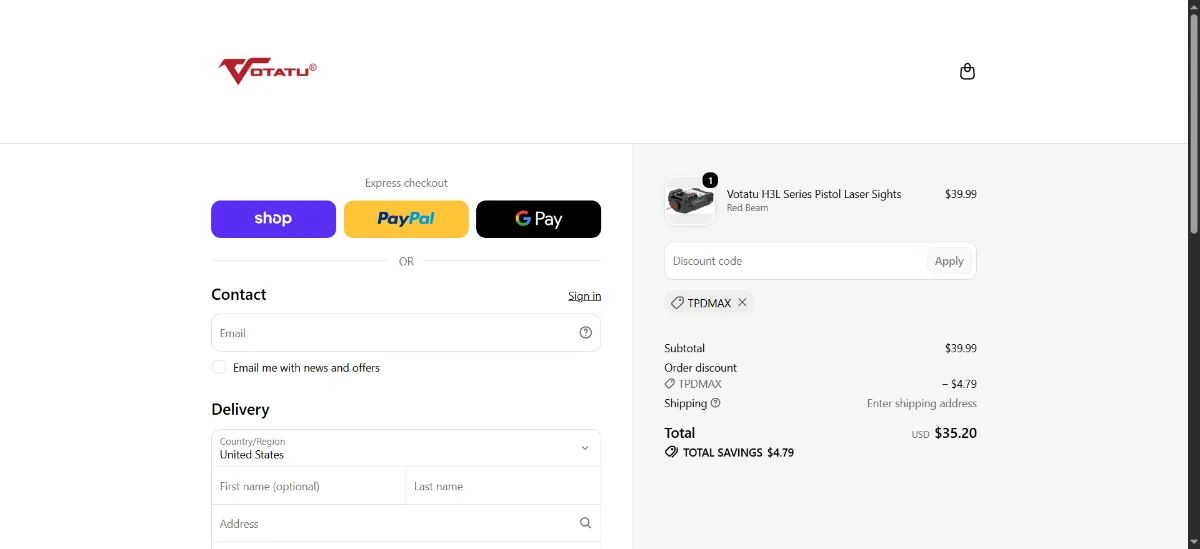
Task: Click the shipping info question mark icon
Action: click(x=716, y=403)
